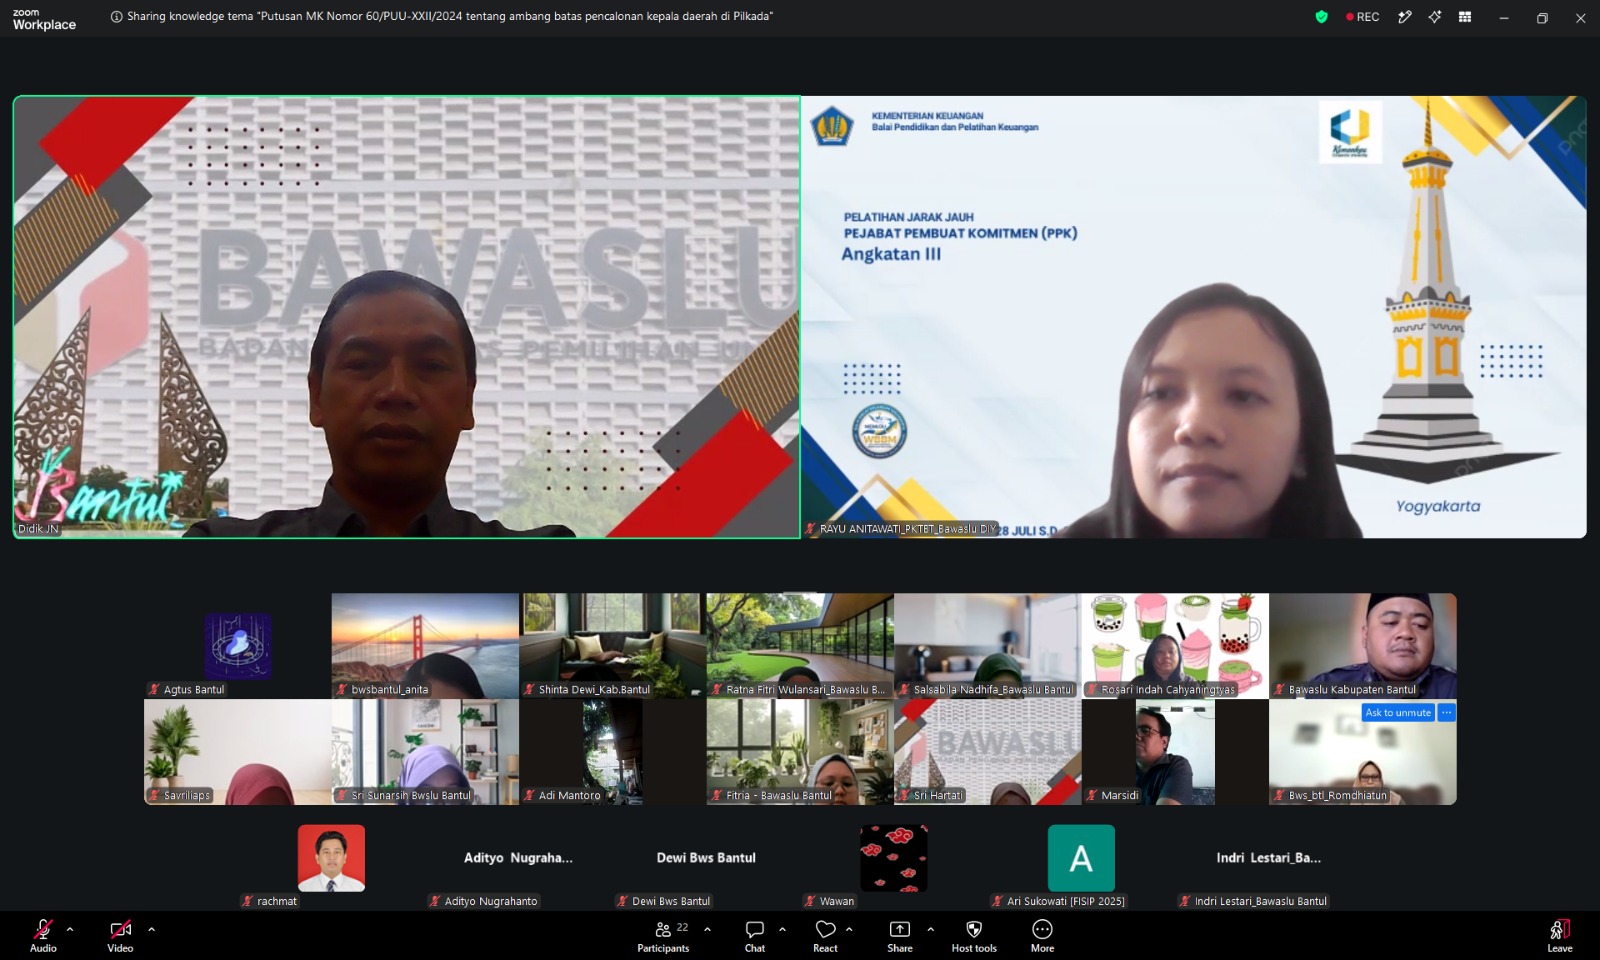The image size is (1600, 960).
Task: Turn on camera with Video button
Action: [120, 936]
